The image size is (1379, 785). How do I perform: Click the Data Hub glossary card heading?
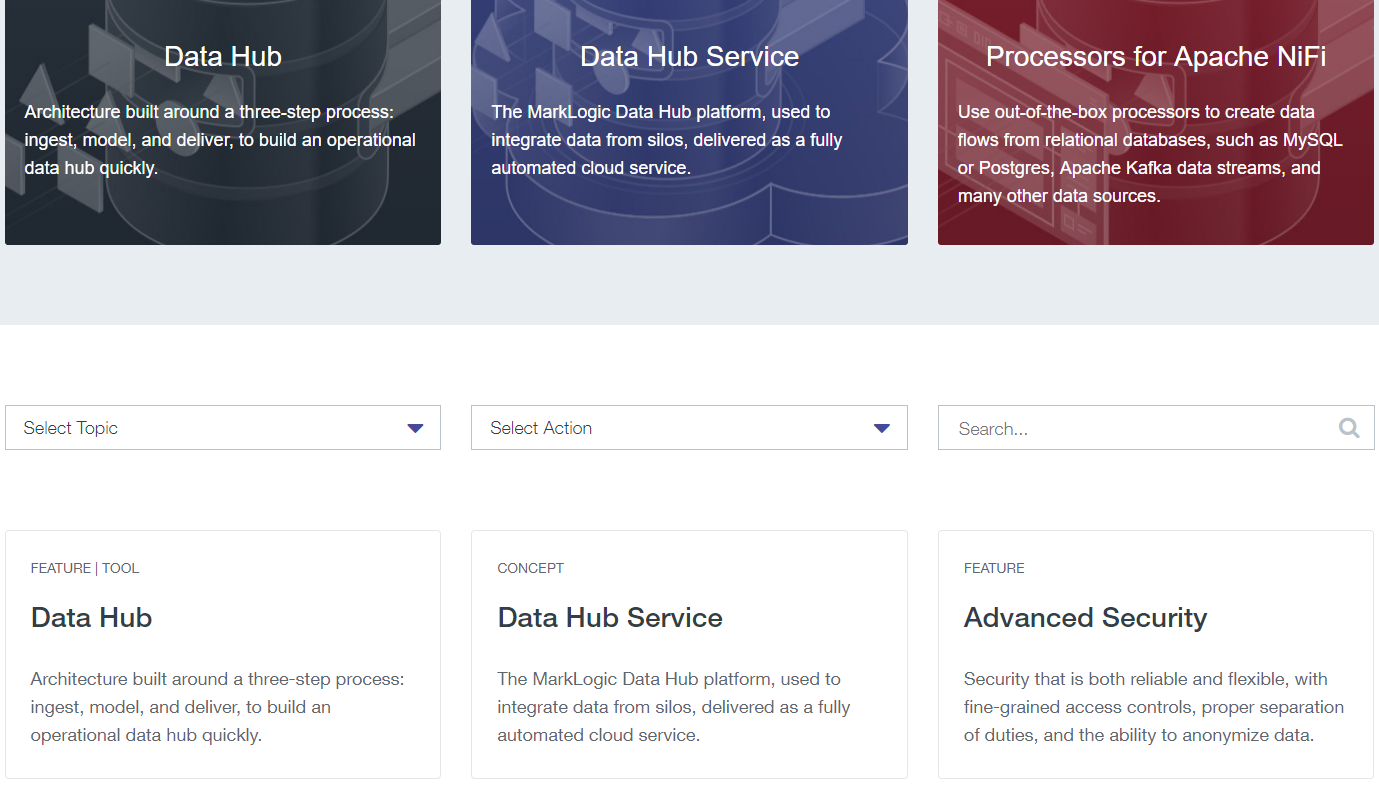tap(91, 617)
